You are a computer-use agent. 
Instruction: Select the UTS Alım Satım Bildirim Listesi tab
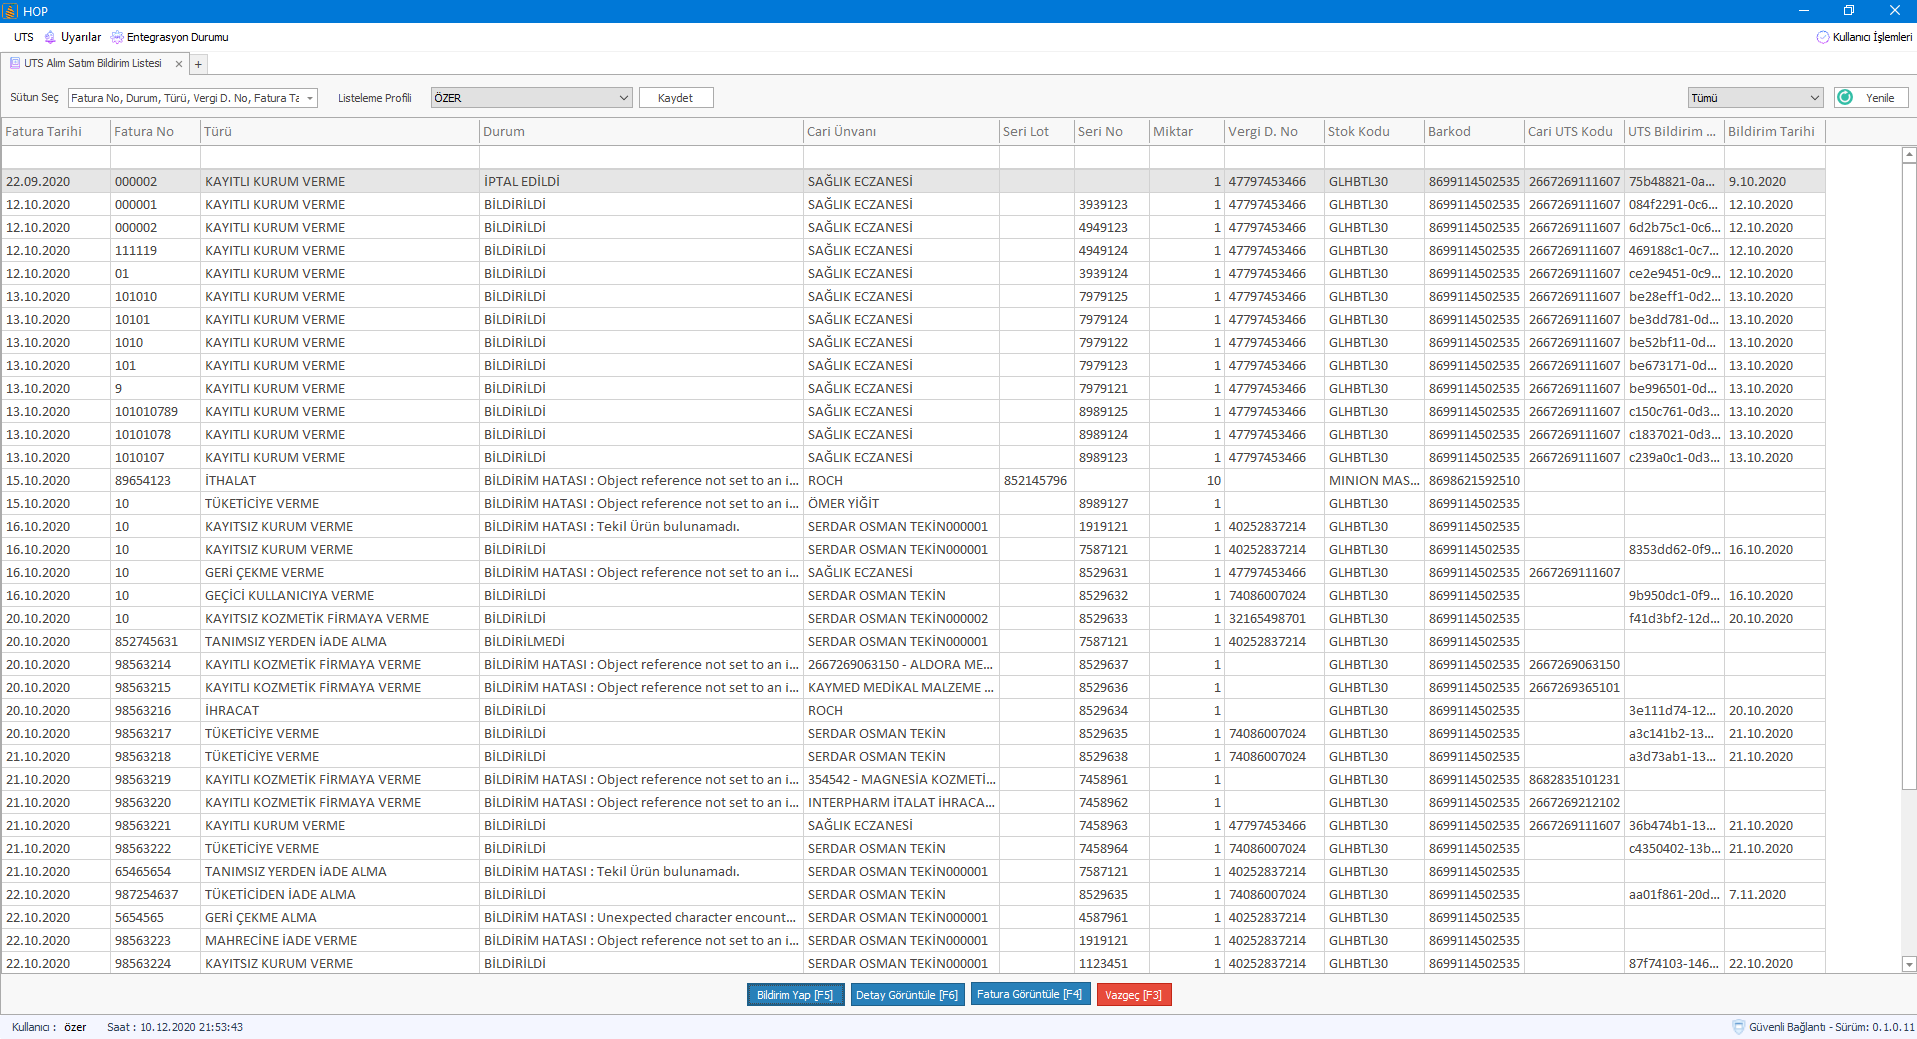(x=92, y=63)
